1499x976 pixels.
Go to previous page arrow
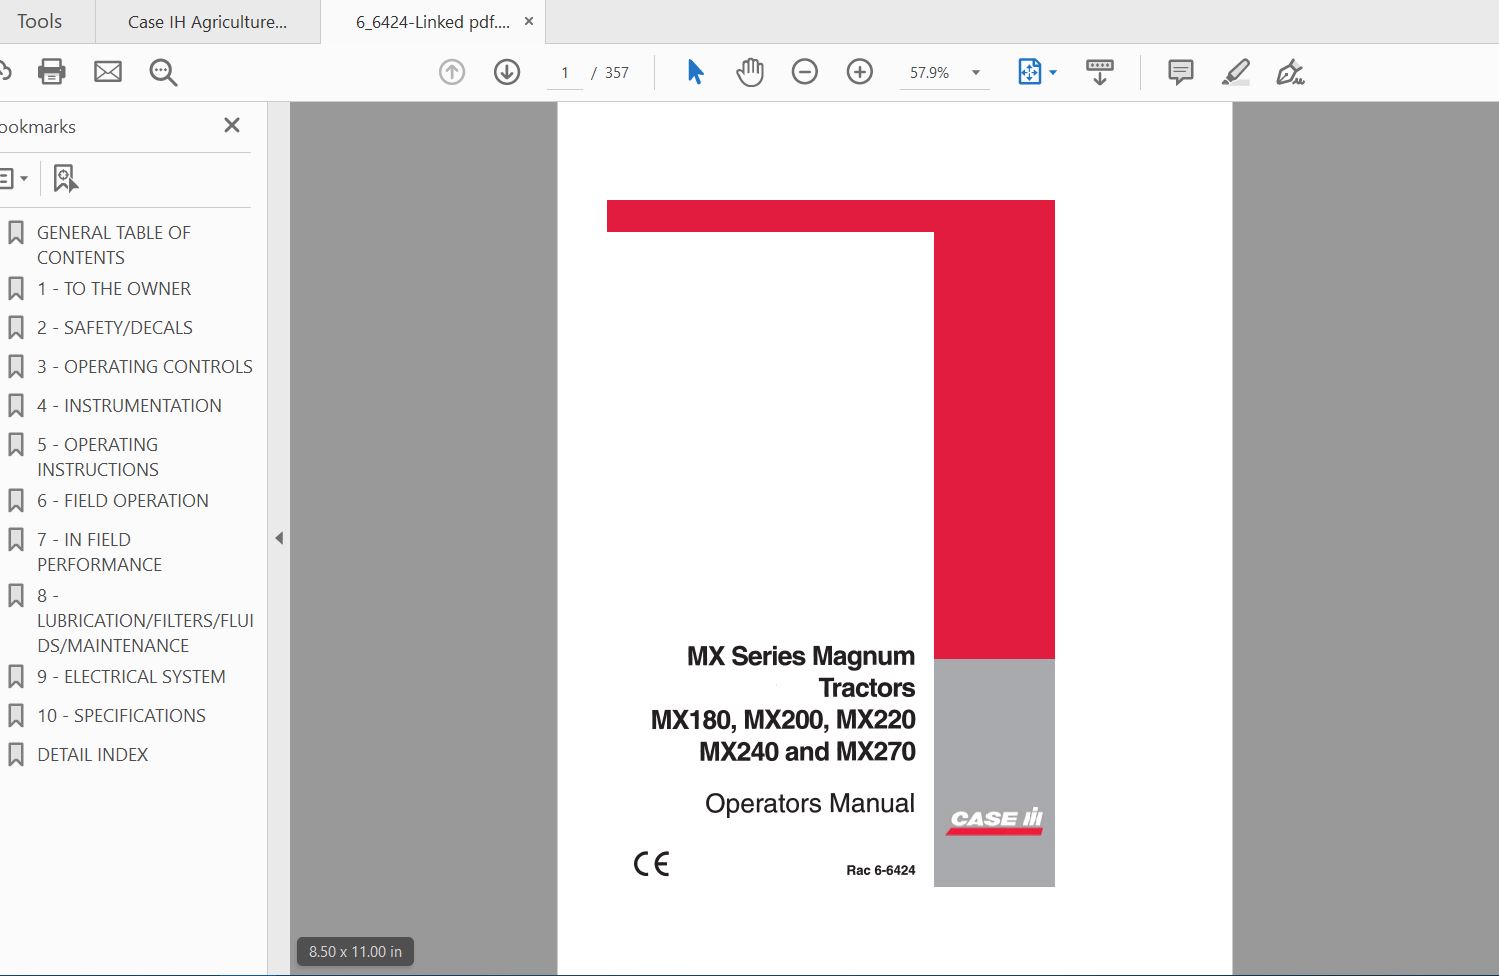point(452,72)
